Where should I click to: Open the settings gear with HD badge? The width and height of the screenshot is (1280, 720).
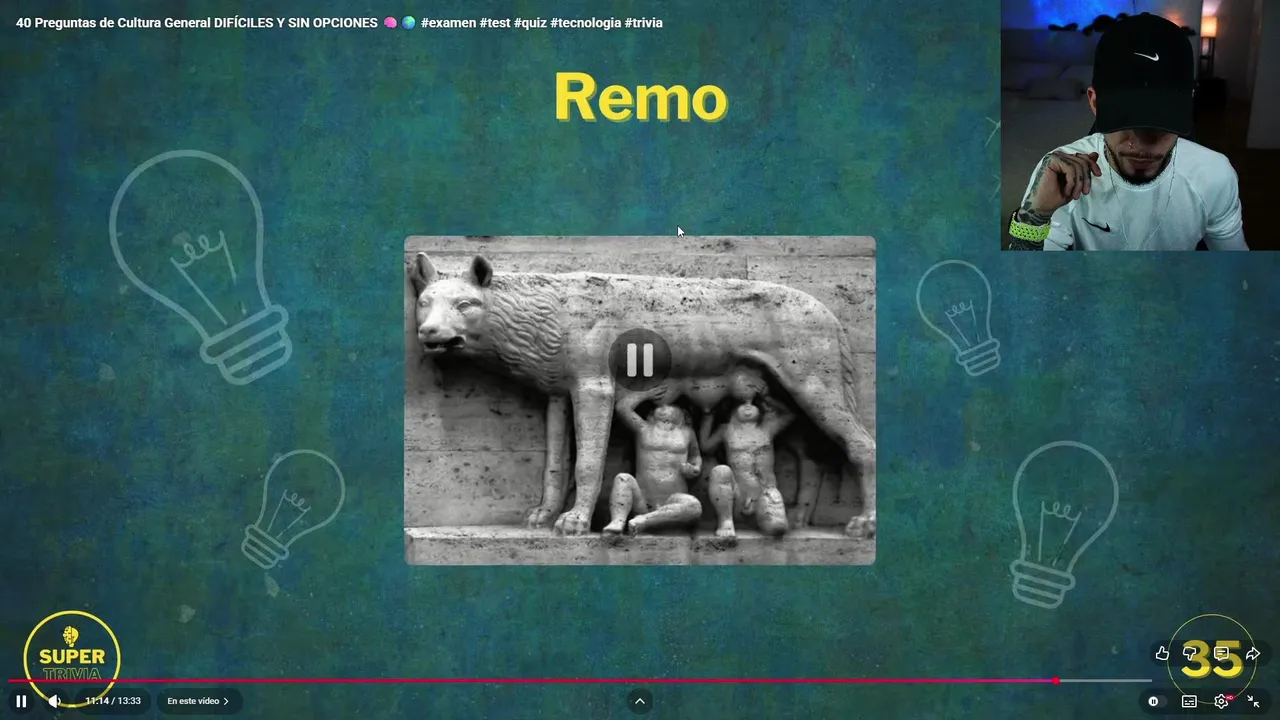(x=1222, y=701)
